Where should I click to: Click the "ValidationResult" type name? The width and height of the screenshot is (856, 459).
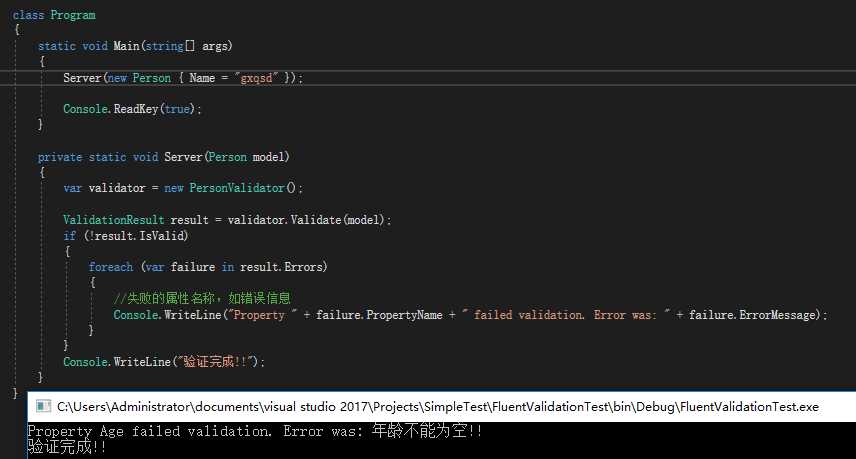coord(114,220)
